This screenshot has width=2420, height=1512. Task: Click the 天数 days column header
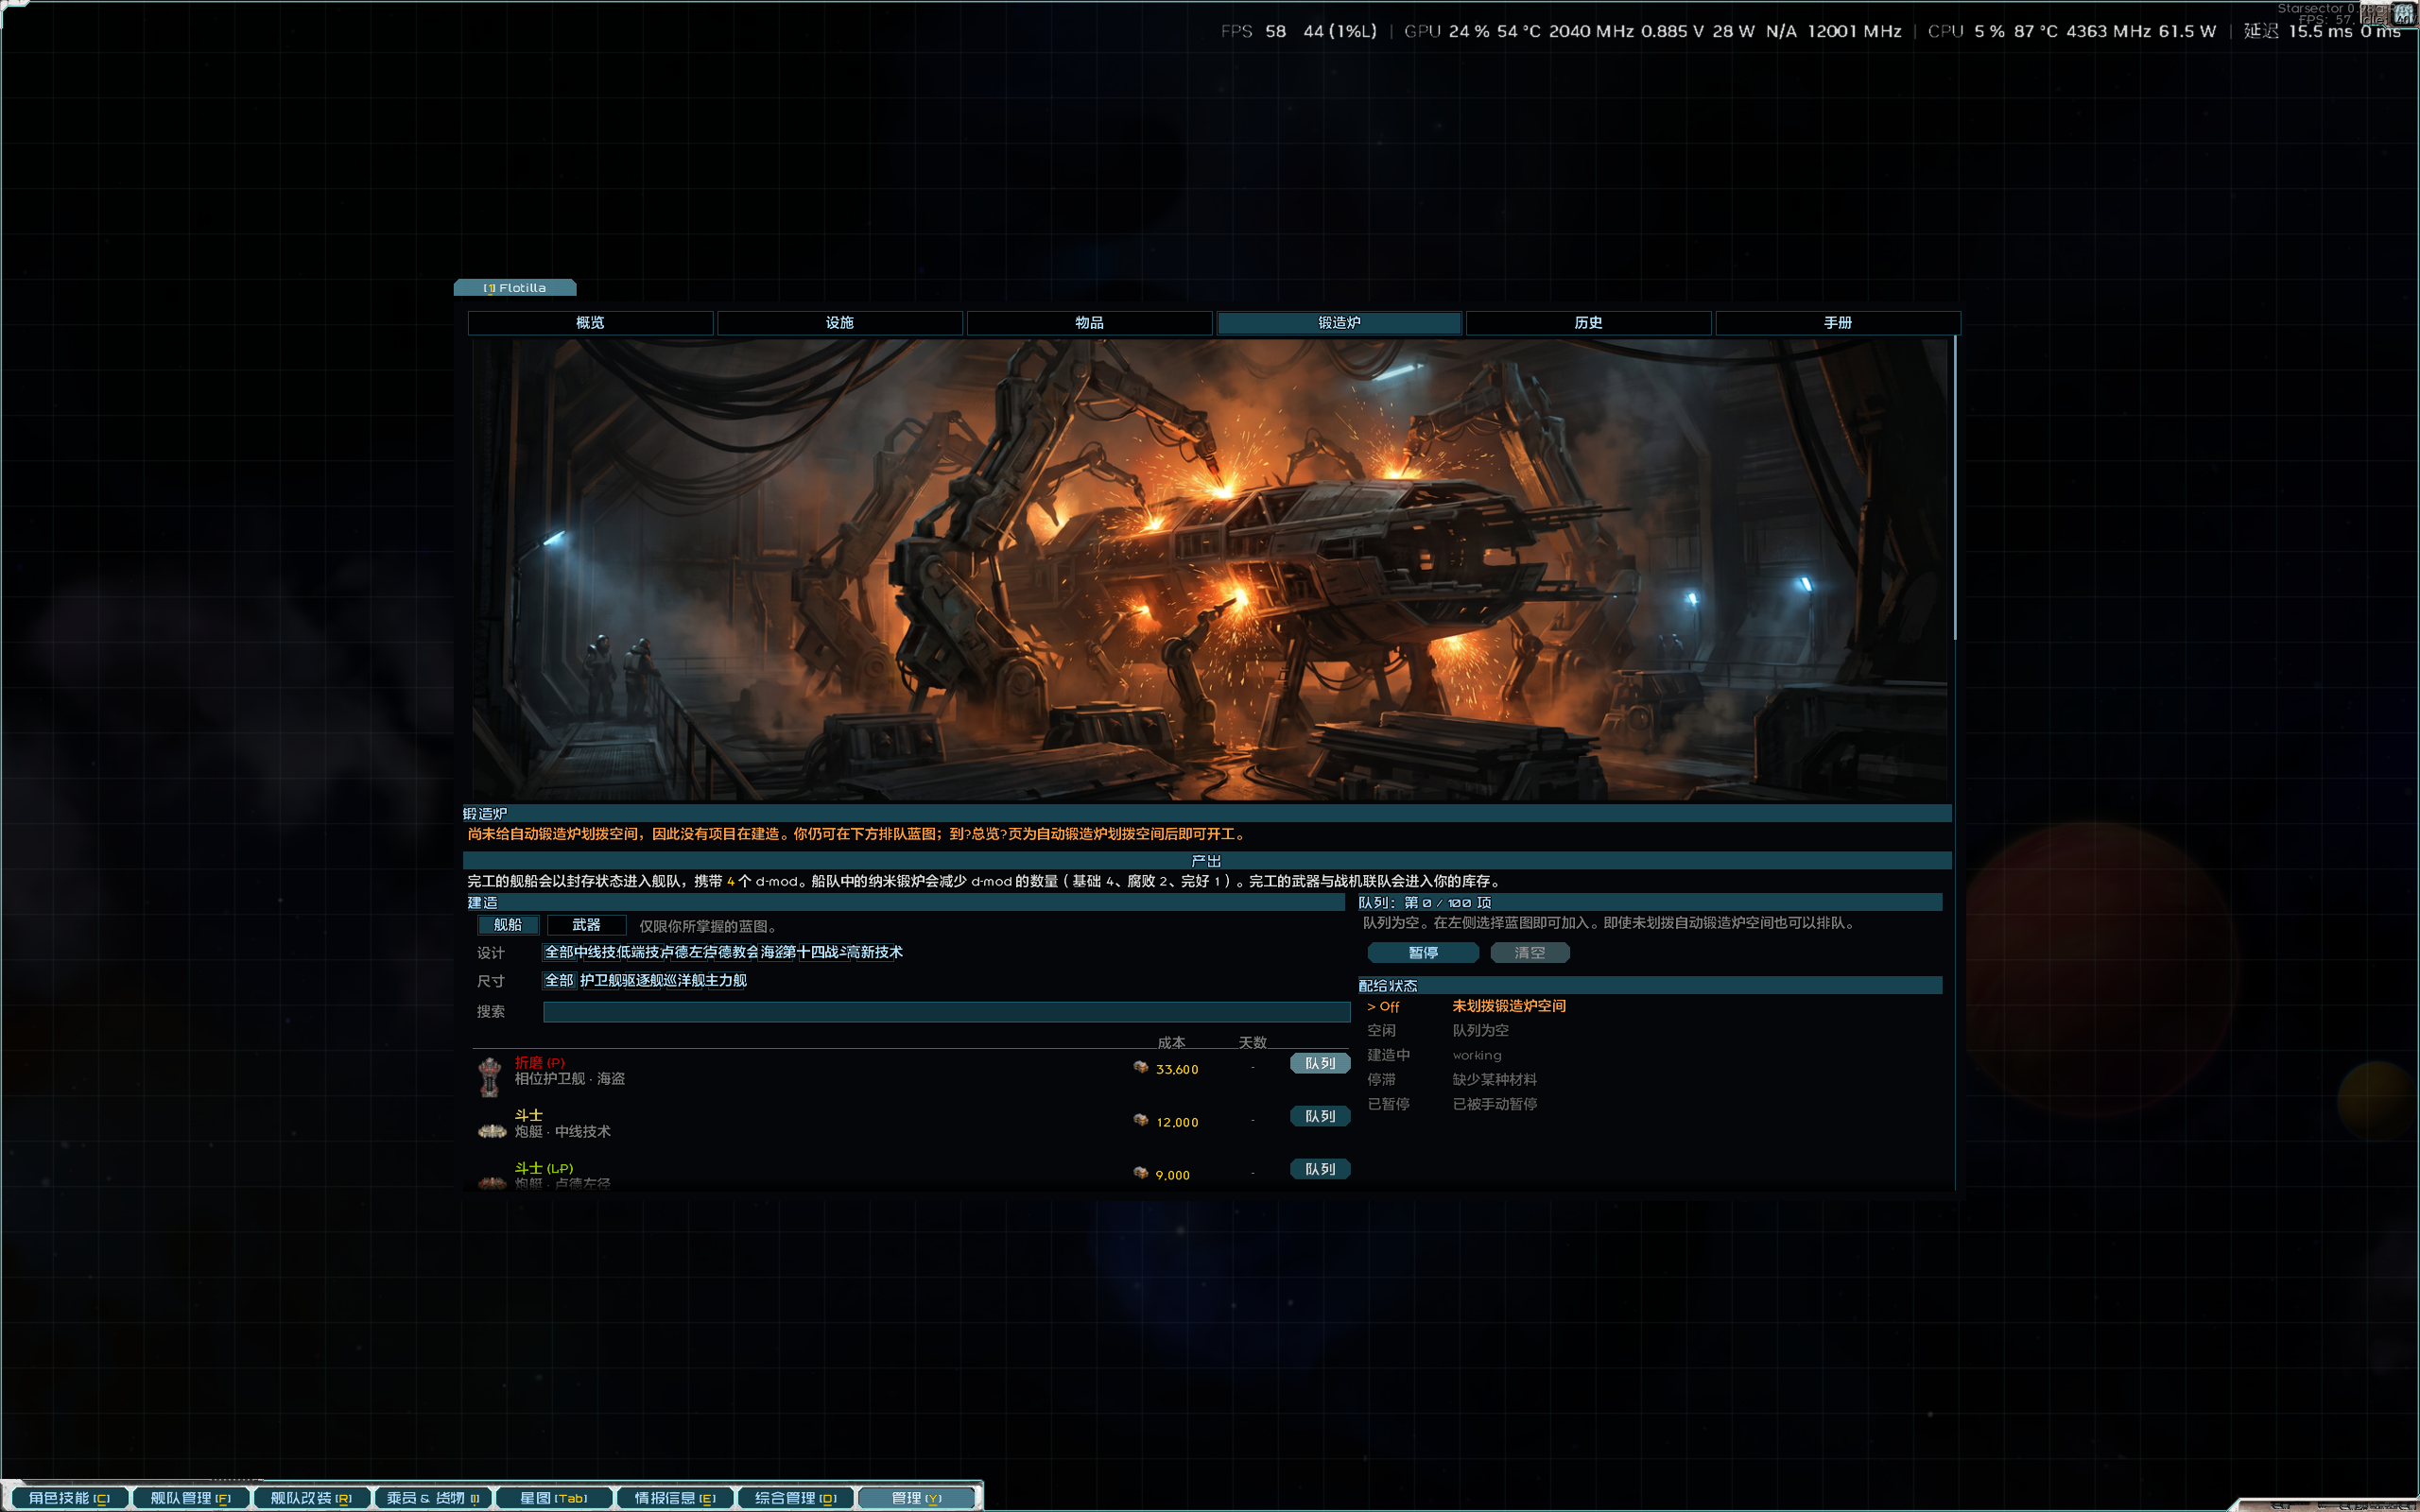coord(1252,1042)
